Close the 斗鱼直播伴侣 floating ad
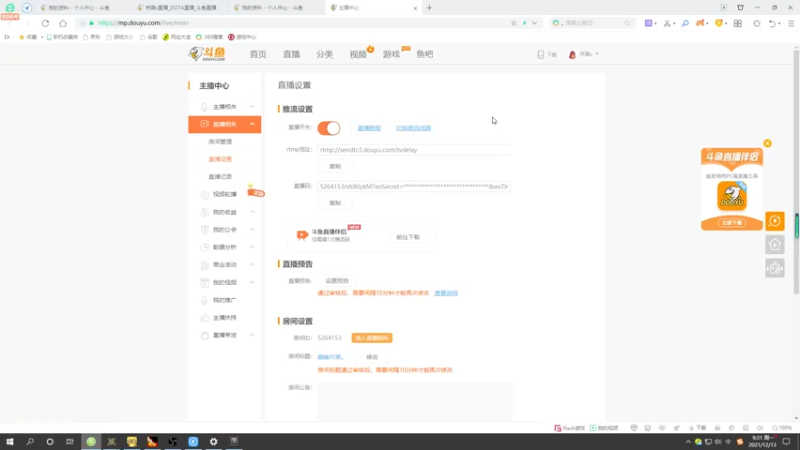This screenshot has height=450, width=800. [767, 143]
